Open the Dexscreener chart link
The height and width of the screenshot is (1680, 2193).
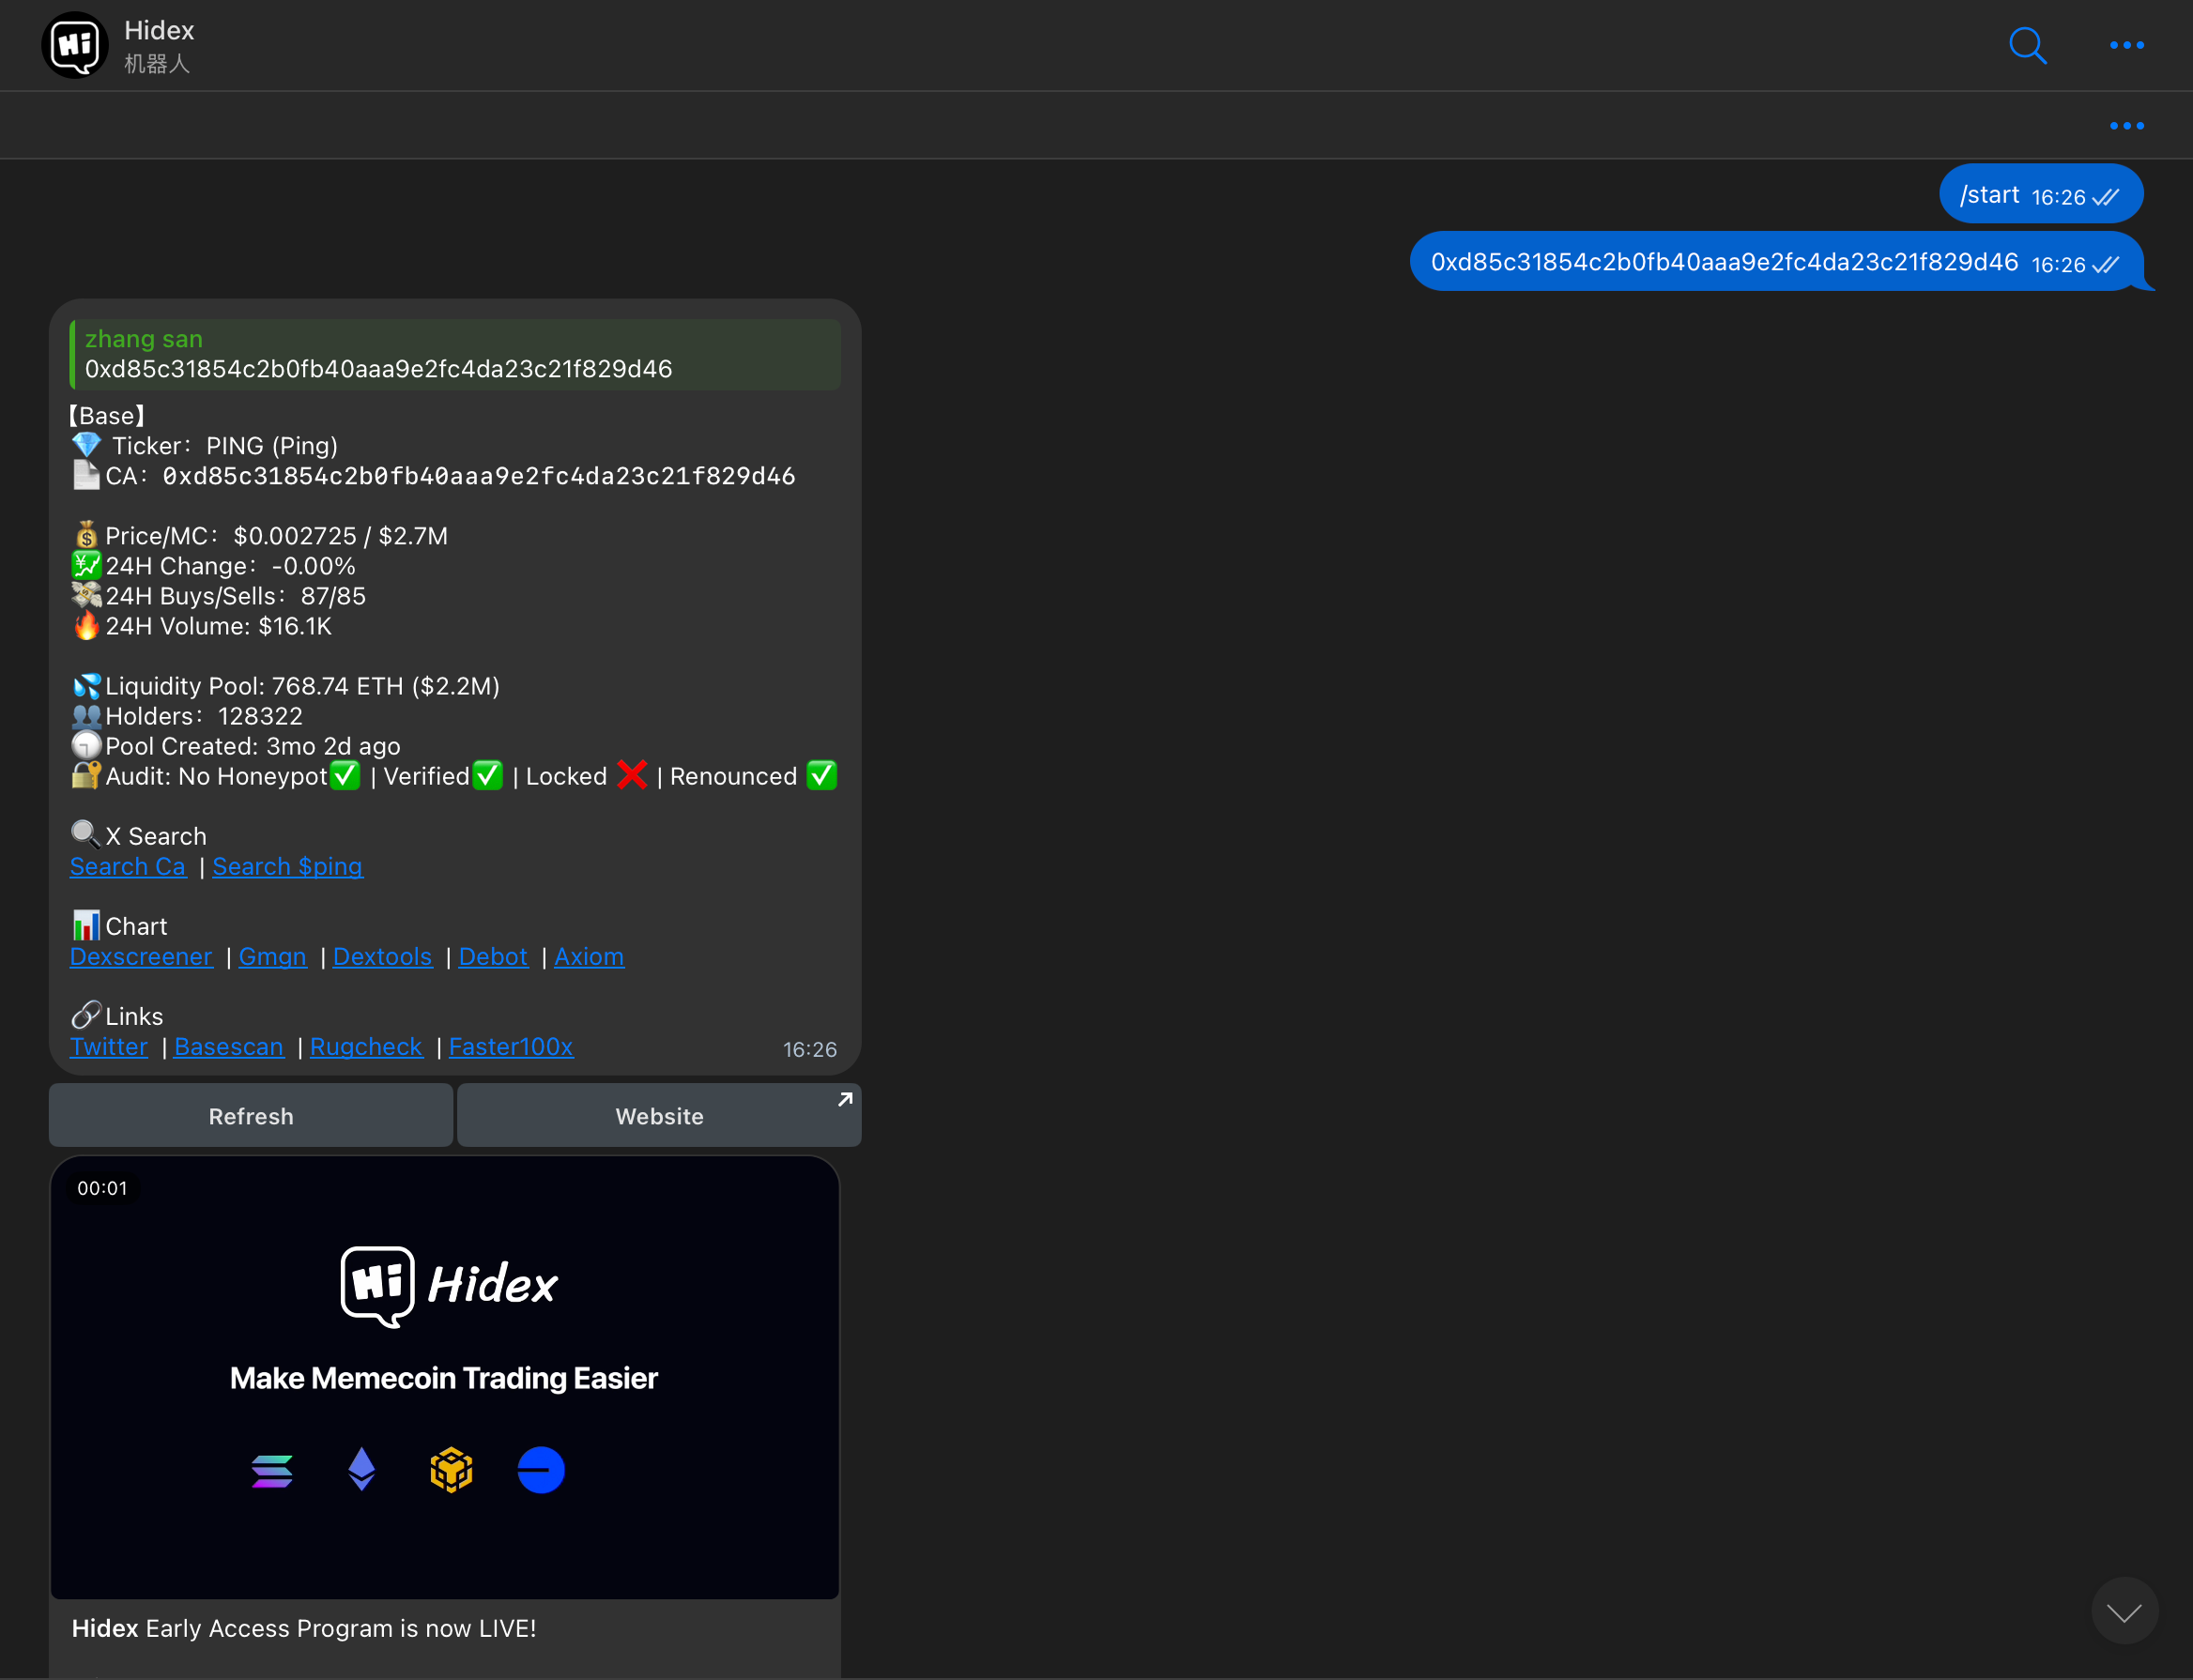point(141,957)
